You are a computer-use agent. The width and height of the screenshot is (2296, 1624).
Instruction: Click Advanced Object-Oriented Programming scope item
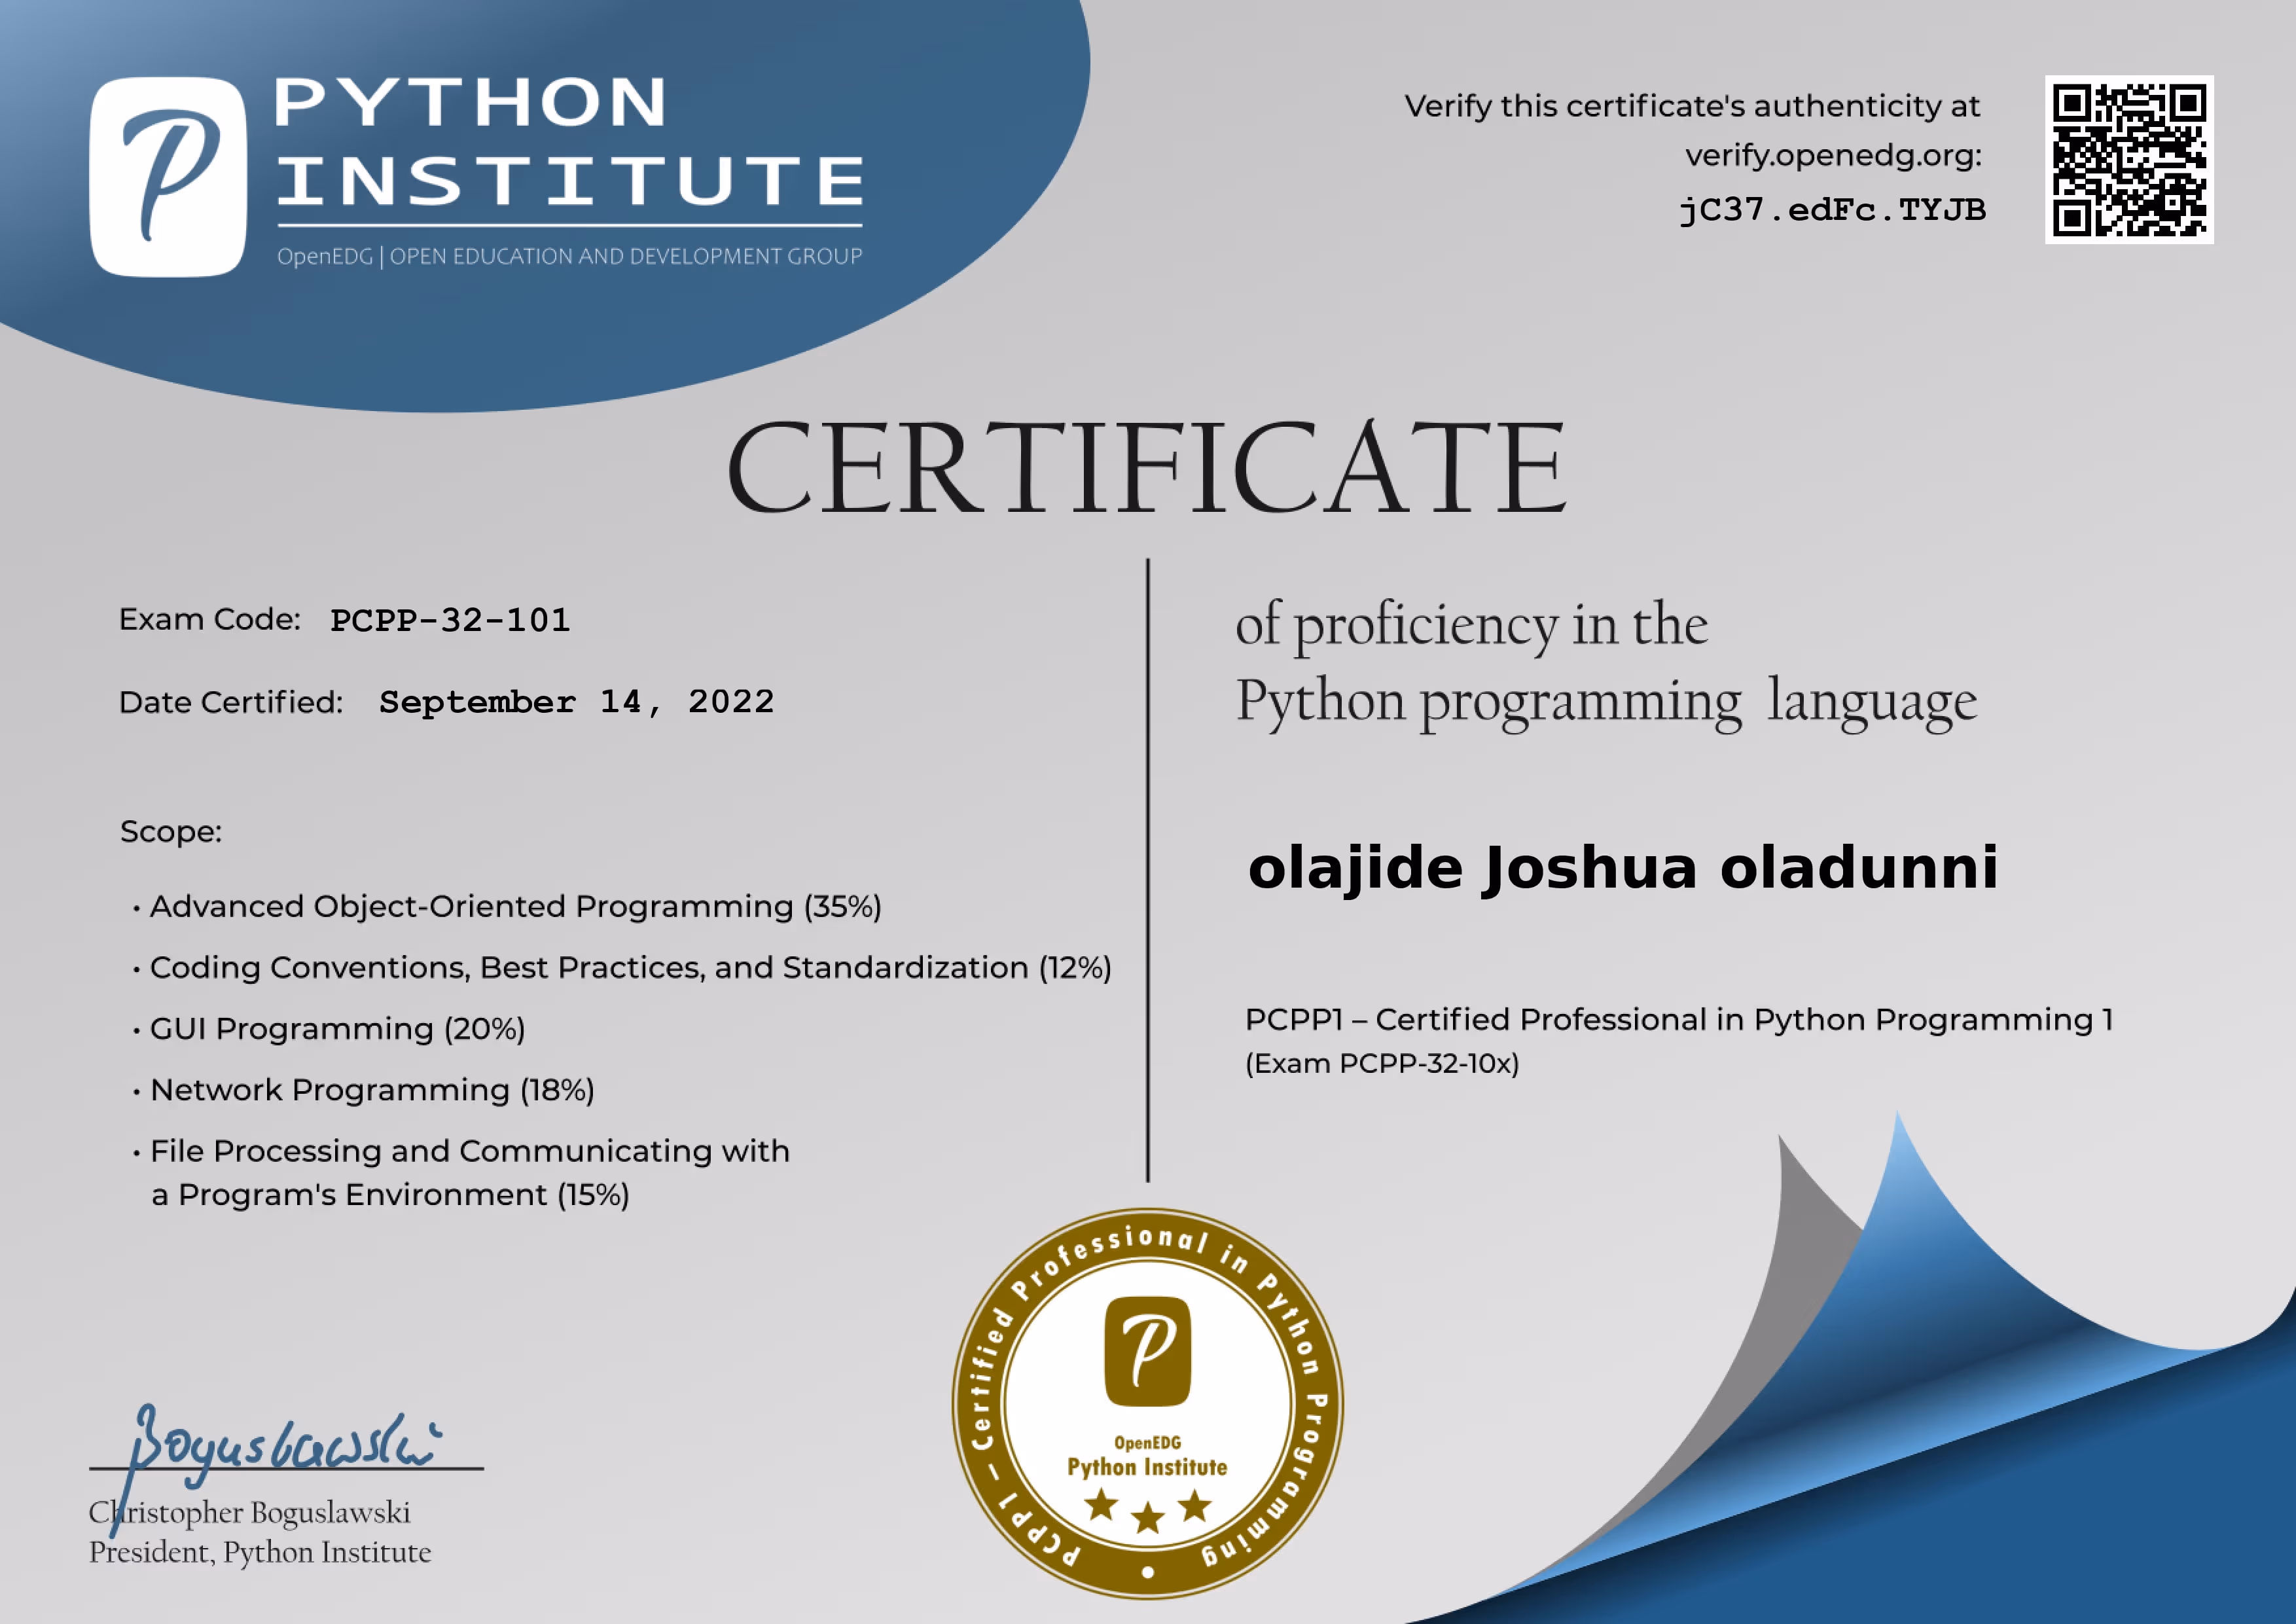[x=515, y=907]
